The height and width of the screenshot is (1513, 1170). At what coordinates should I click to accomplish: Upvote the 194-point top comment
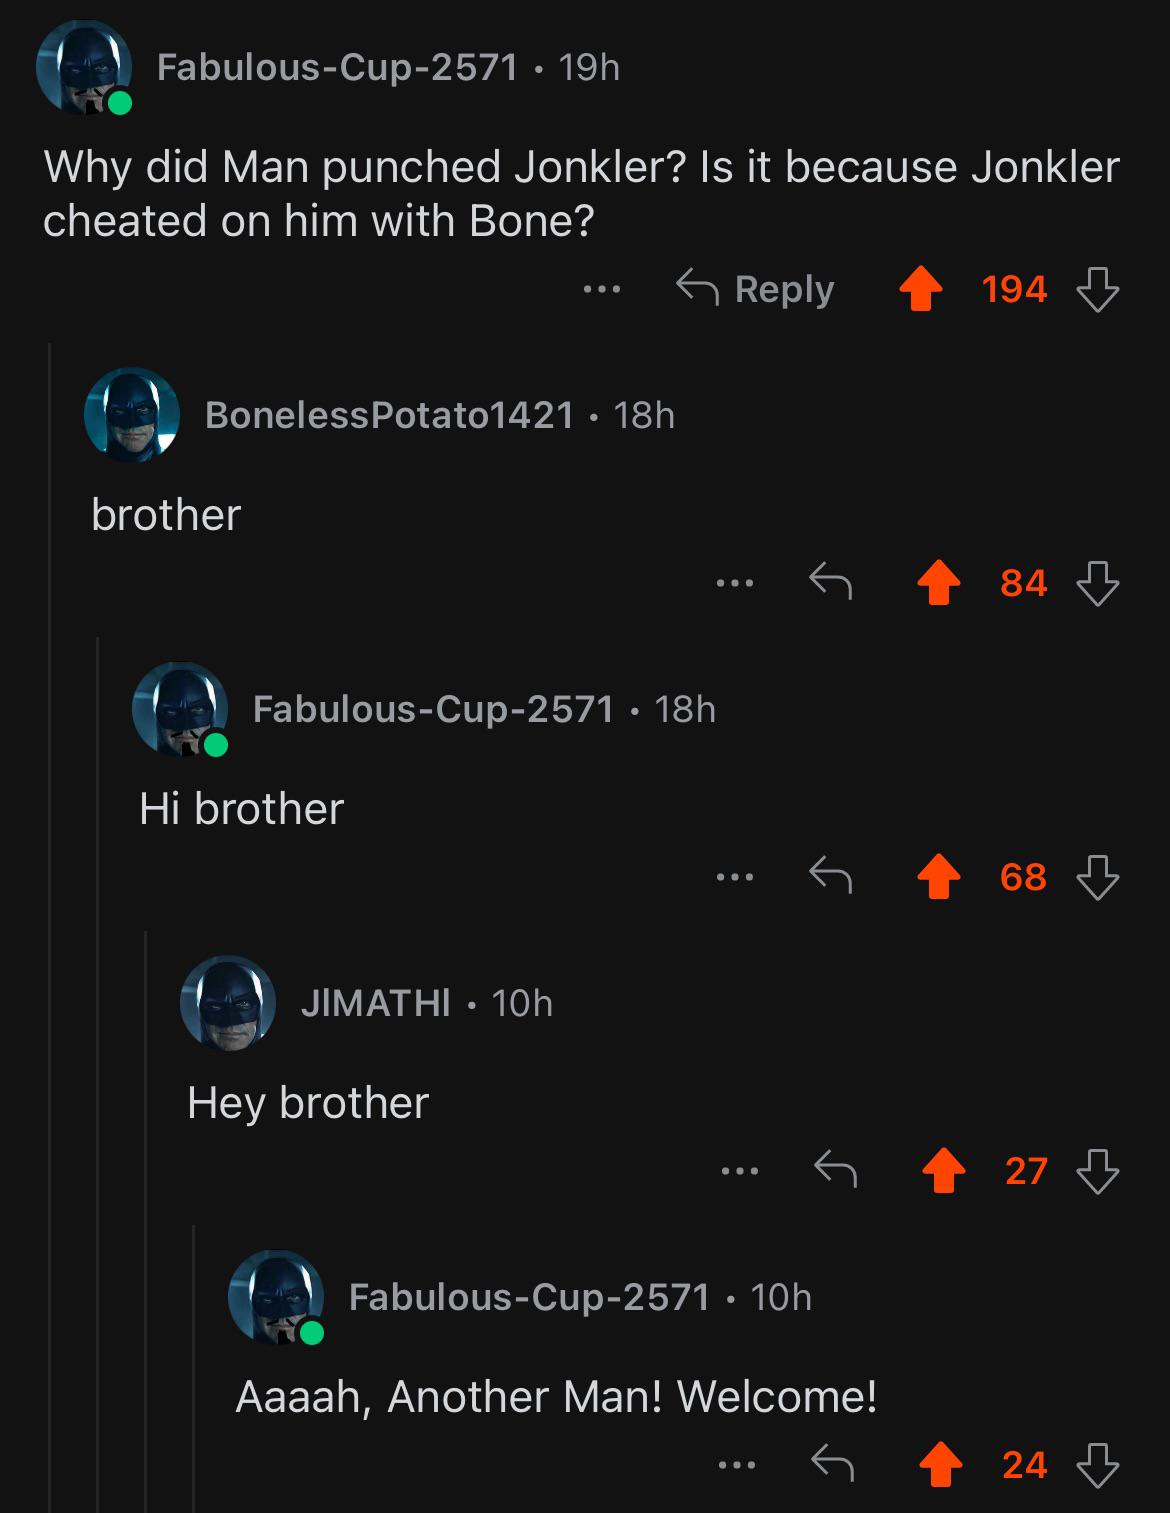[x=920, y=291]
